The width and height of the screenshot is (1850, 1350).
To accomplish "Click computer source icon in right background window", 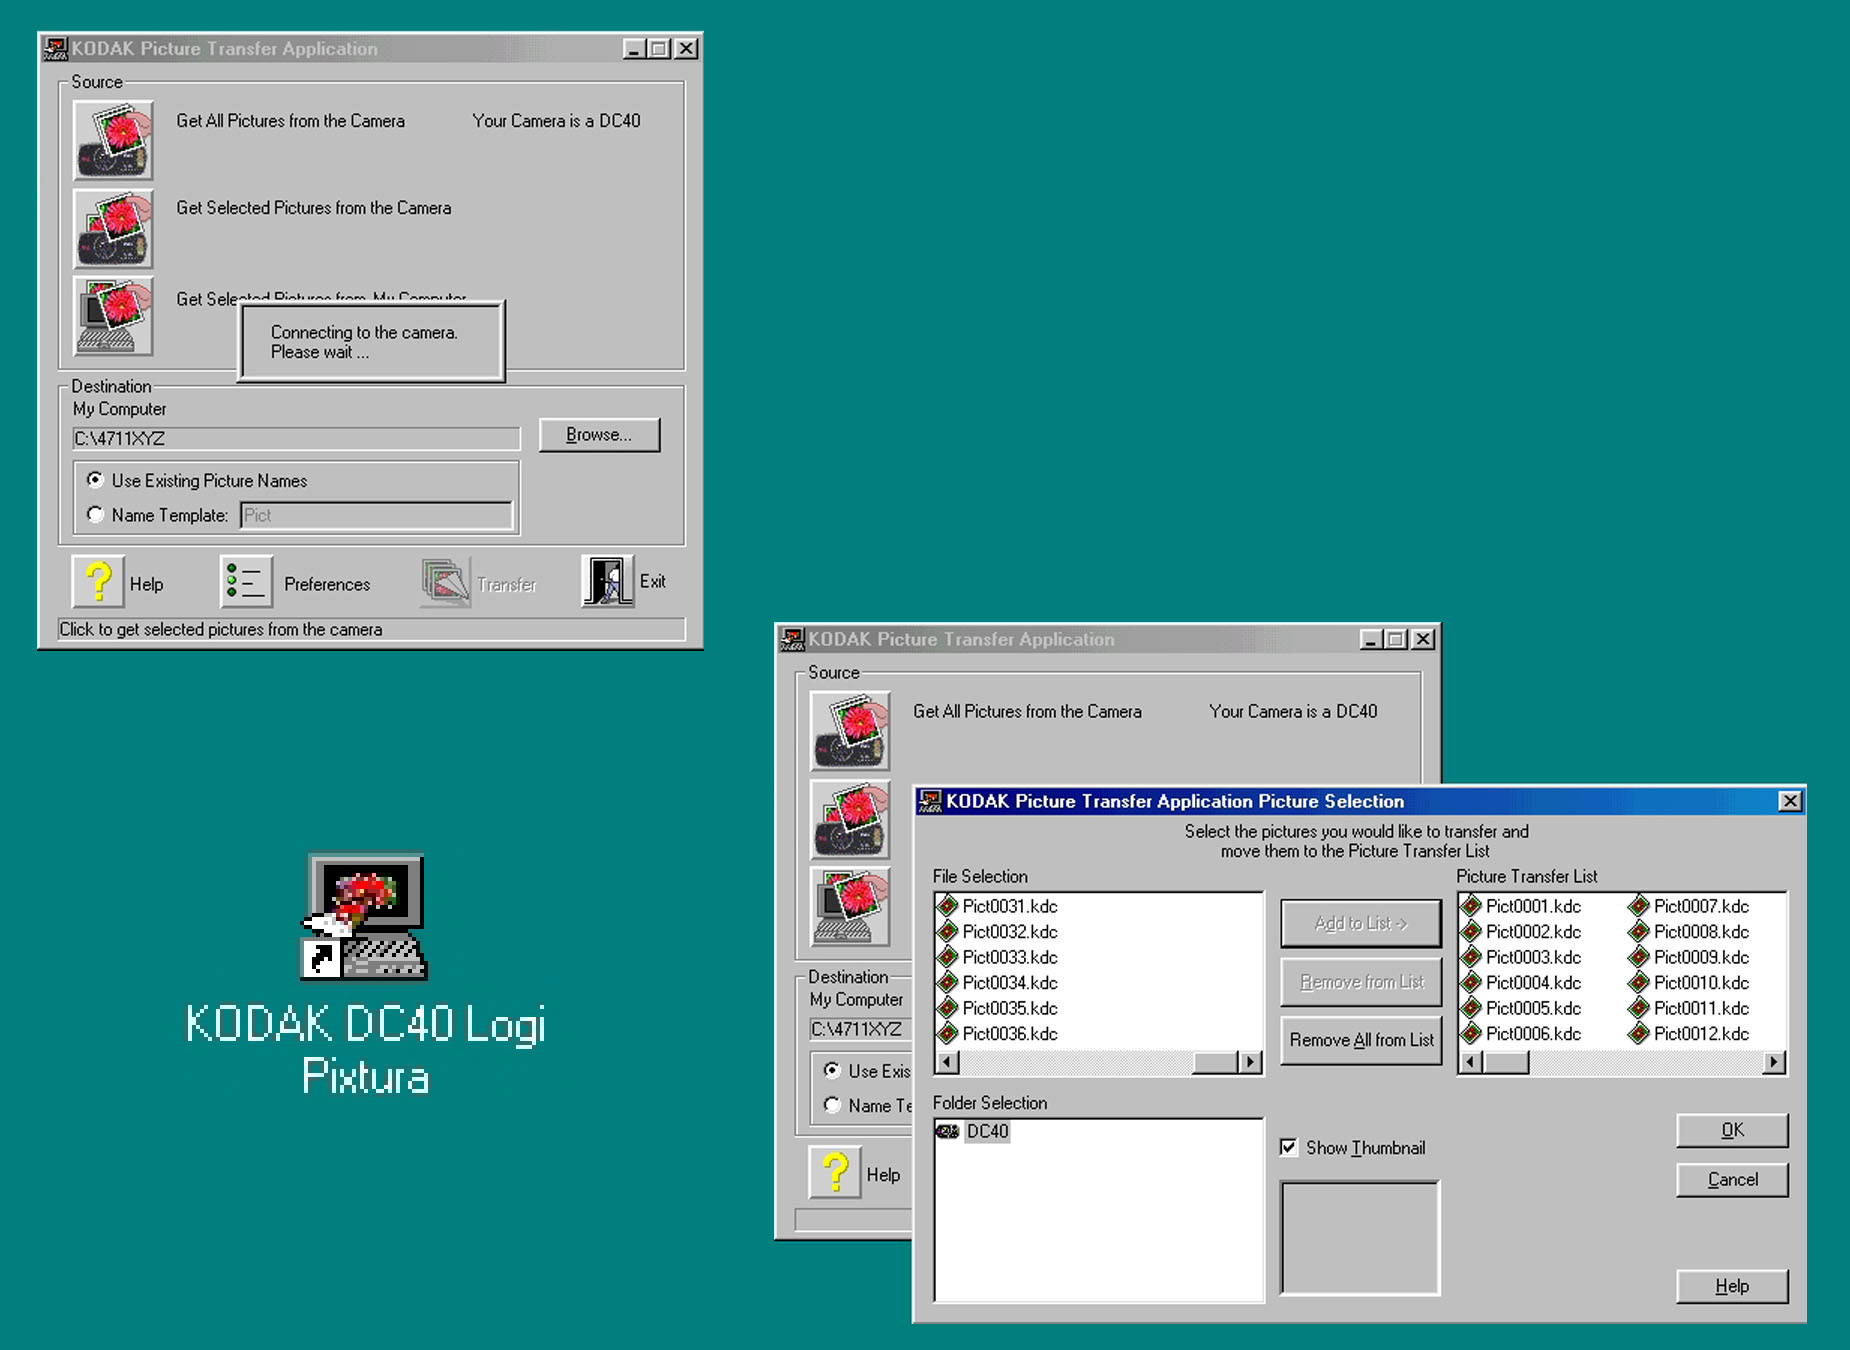I will click(x=850, y=906).
